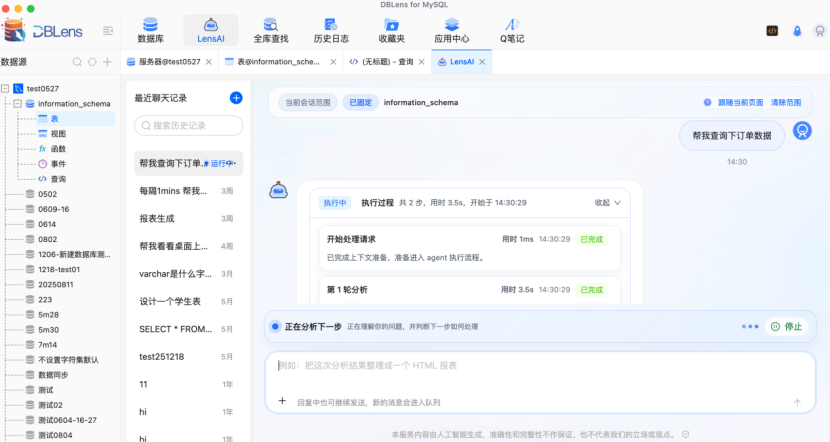Start a new chat with blue plus
Viewport: 830px width, 442px height.
pyautogui.click(x=236, y=98)
